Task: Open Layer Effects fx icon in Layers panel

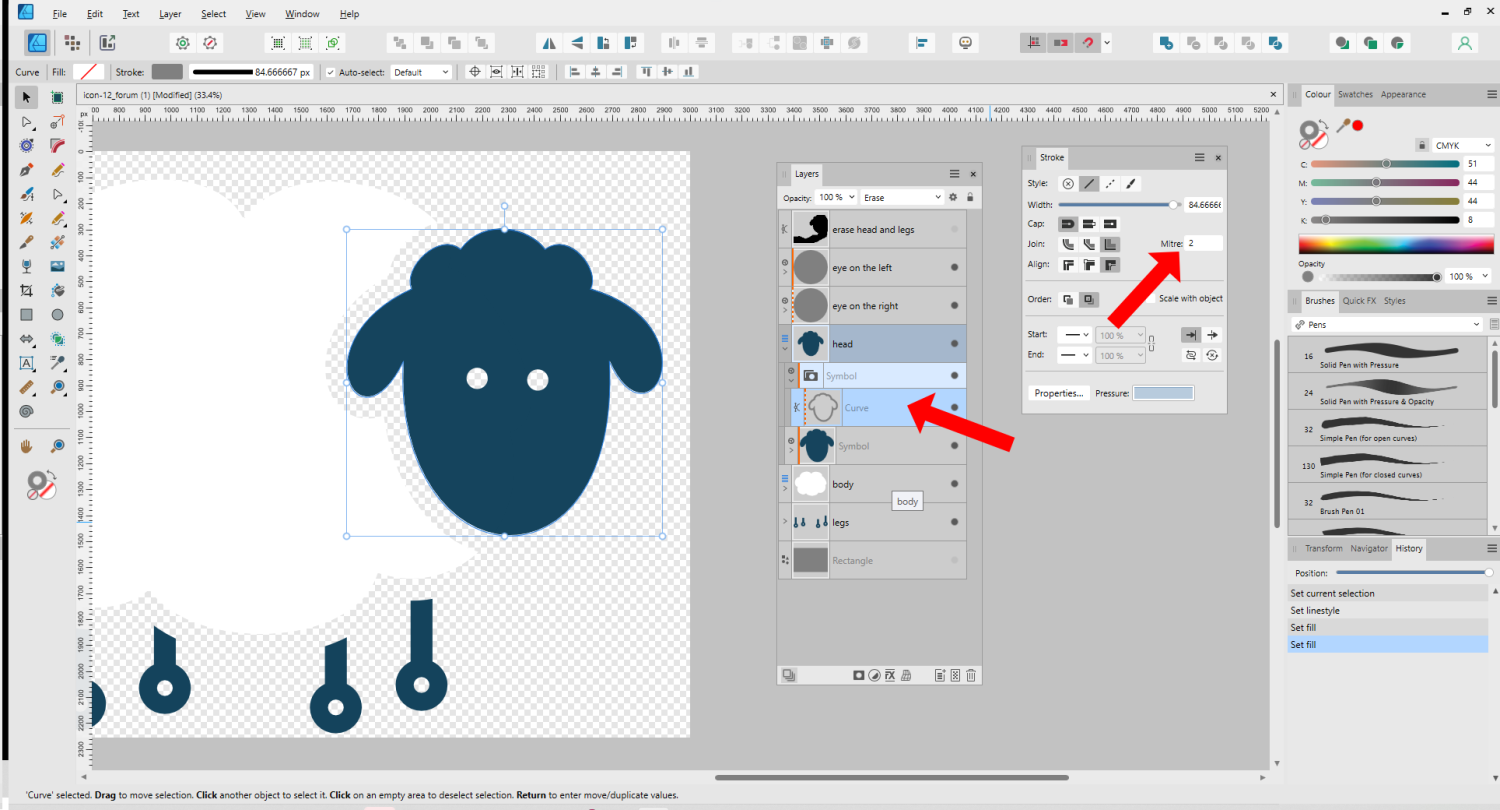Action: [x=889, y=675]
